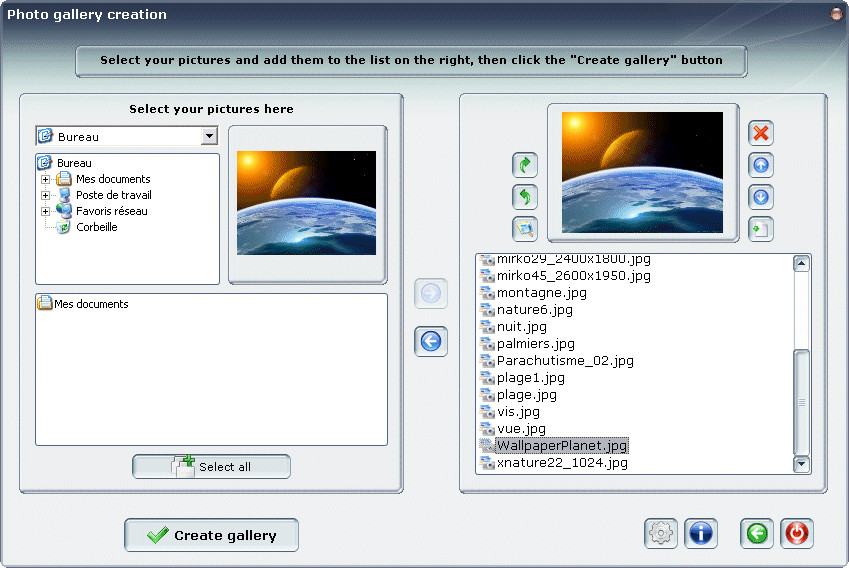Select WallpaperPlanet.jpg in list

(562, 446)
